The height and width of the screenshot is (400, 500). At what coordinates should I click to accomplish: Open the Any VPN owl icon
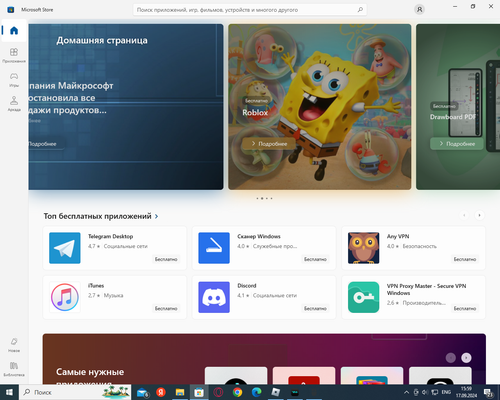click(363, 248)
